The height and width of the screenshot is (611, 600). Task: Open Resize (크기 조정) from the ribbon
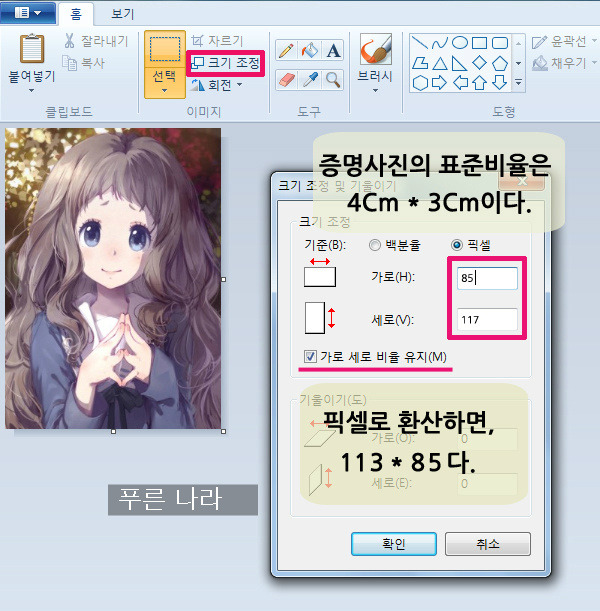[x=226, y=63]
